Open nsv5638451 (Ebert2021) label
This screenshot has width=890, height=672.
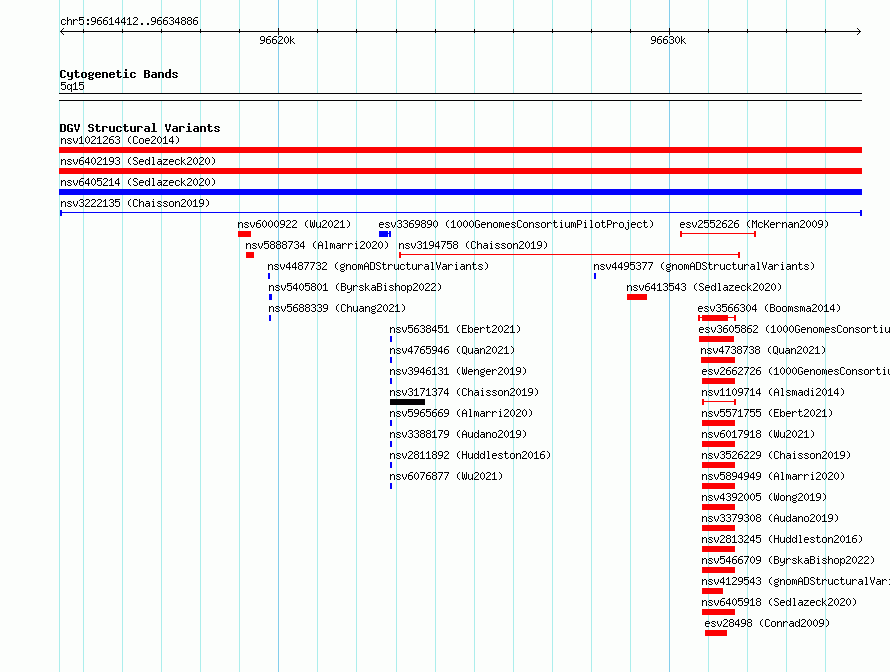[x=455, y=329]
